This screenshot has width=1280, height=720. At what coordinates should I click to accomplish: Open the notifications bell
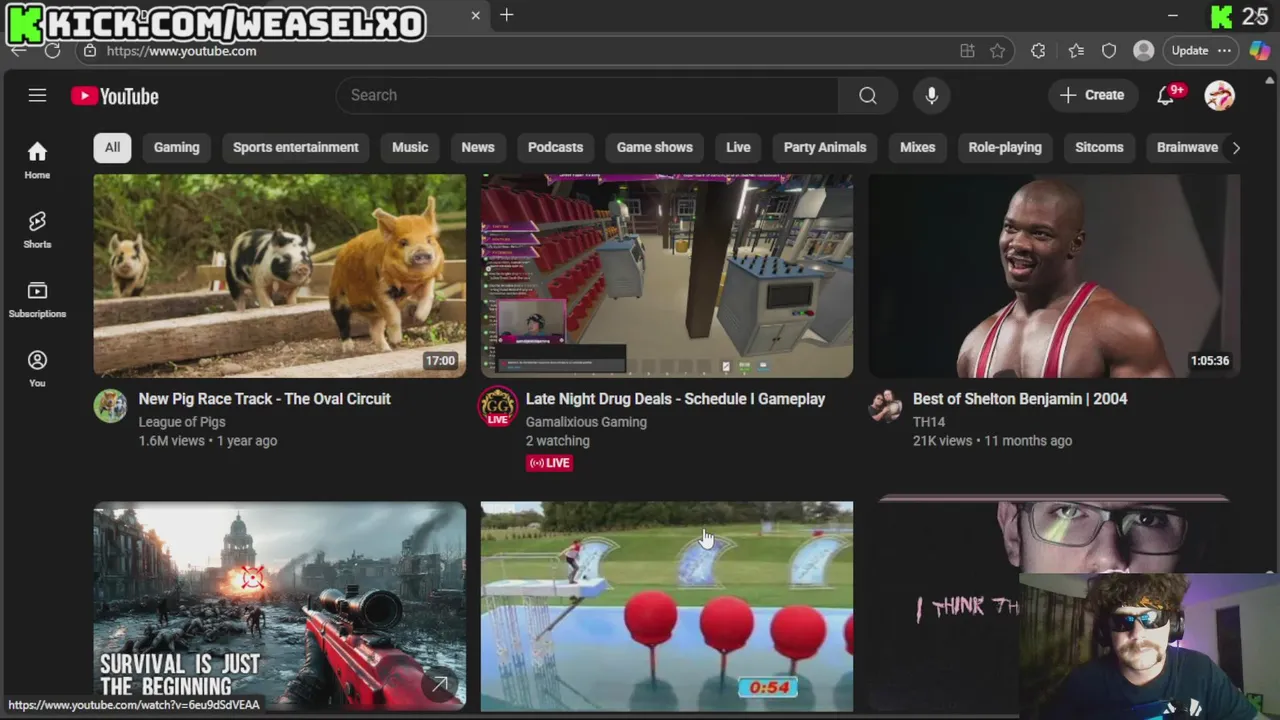point(1166,95)
